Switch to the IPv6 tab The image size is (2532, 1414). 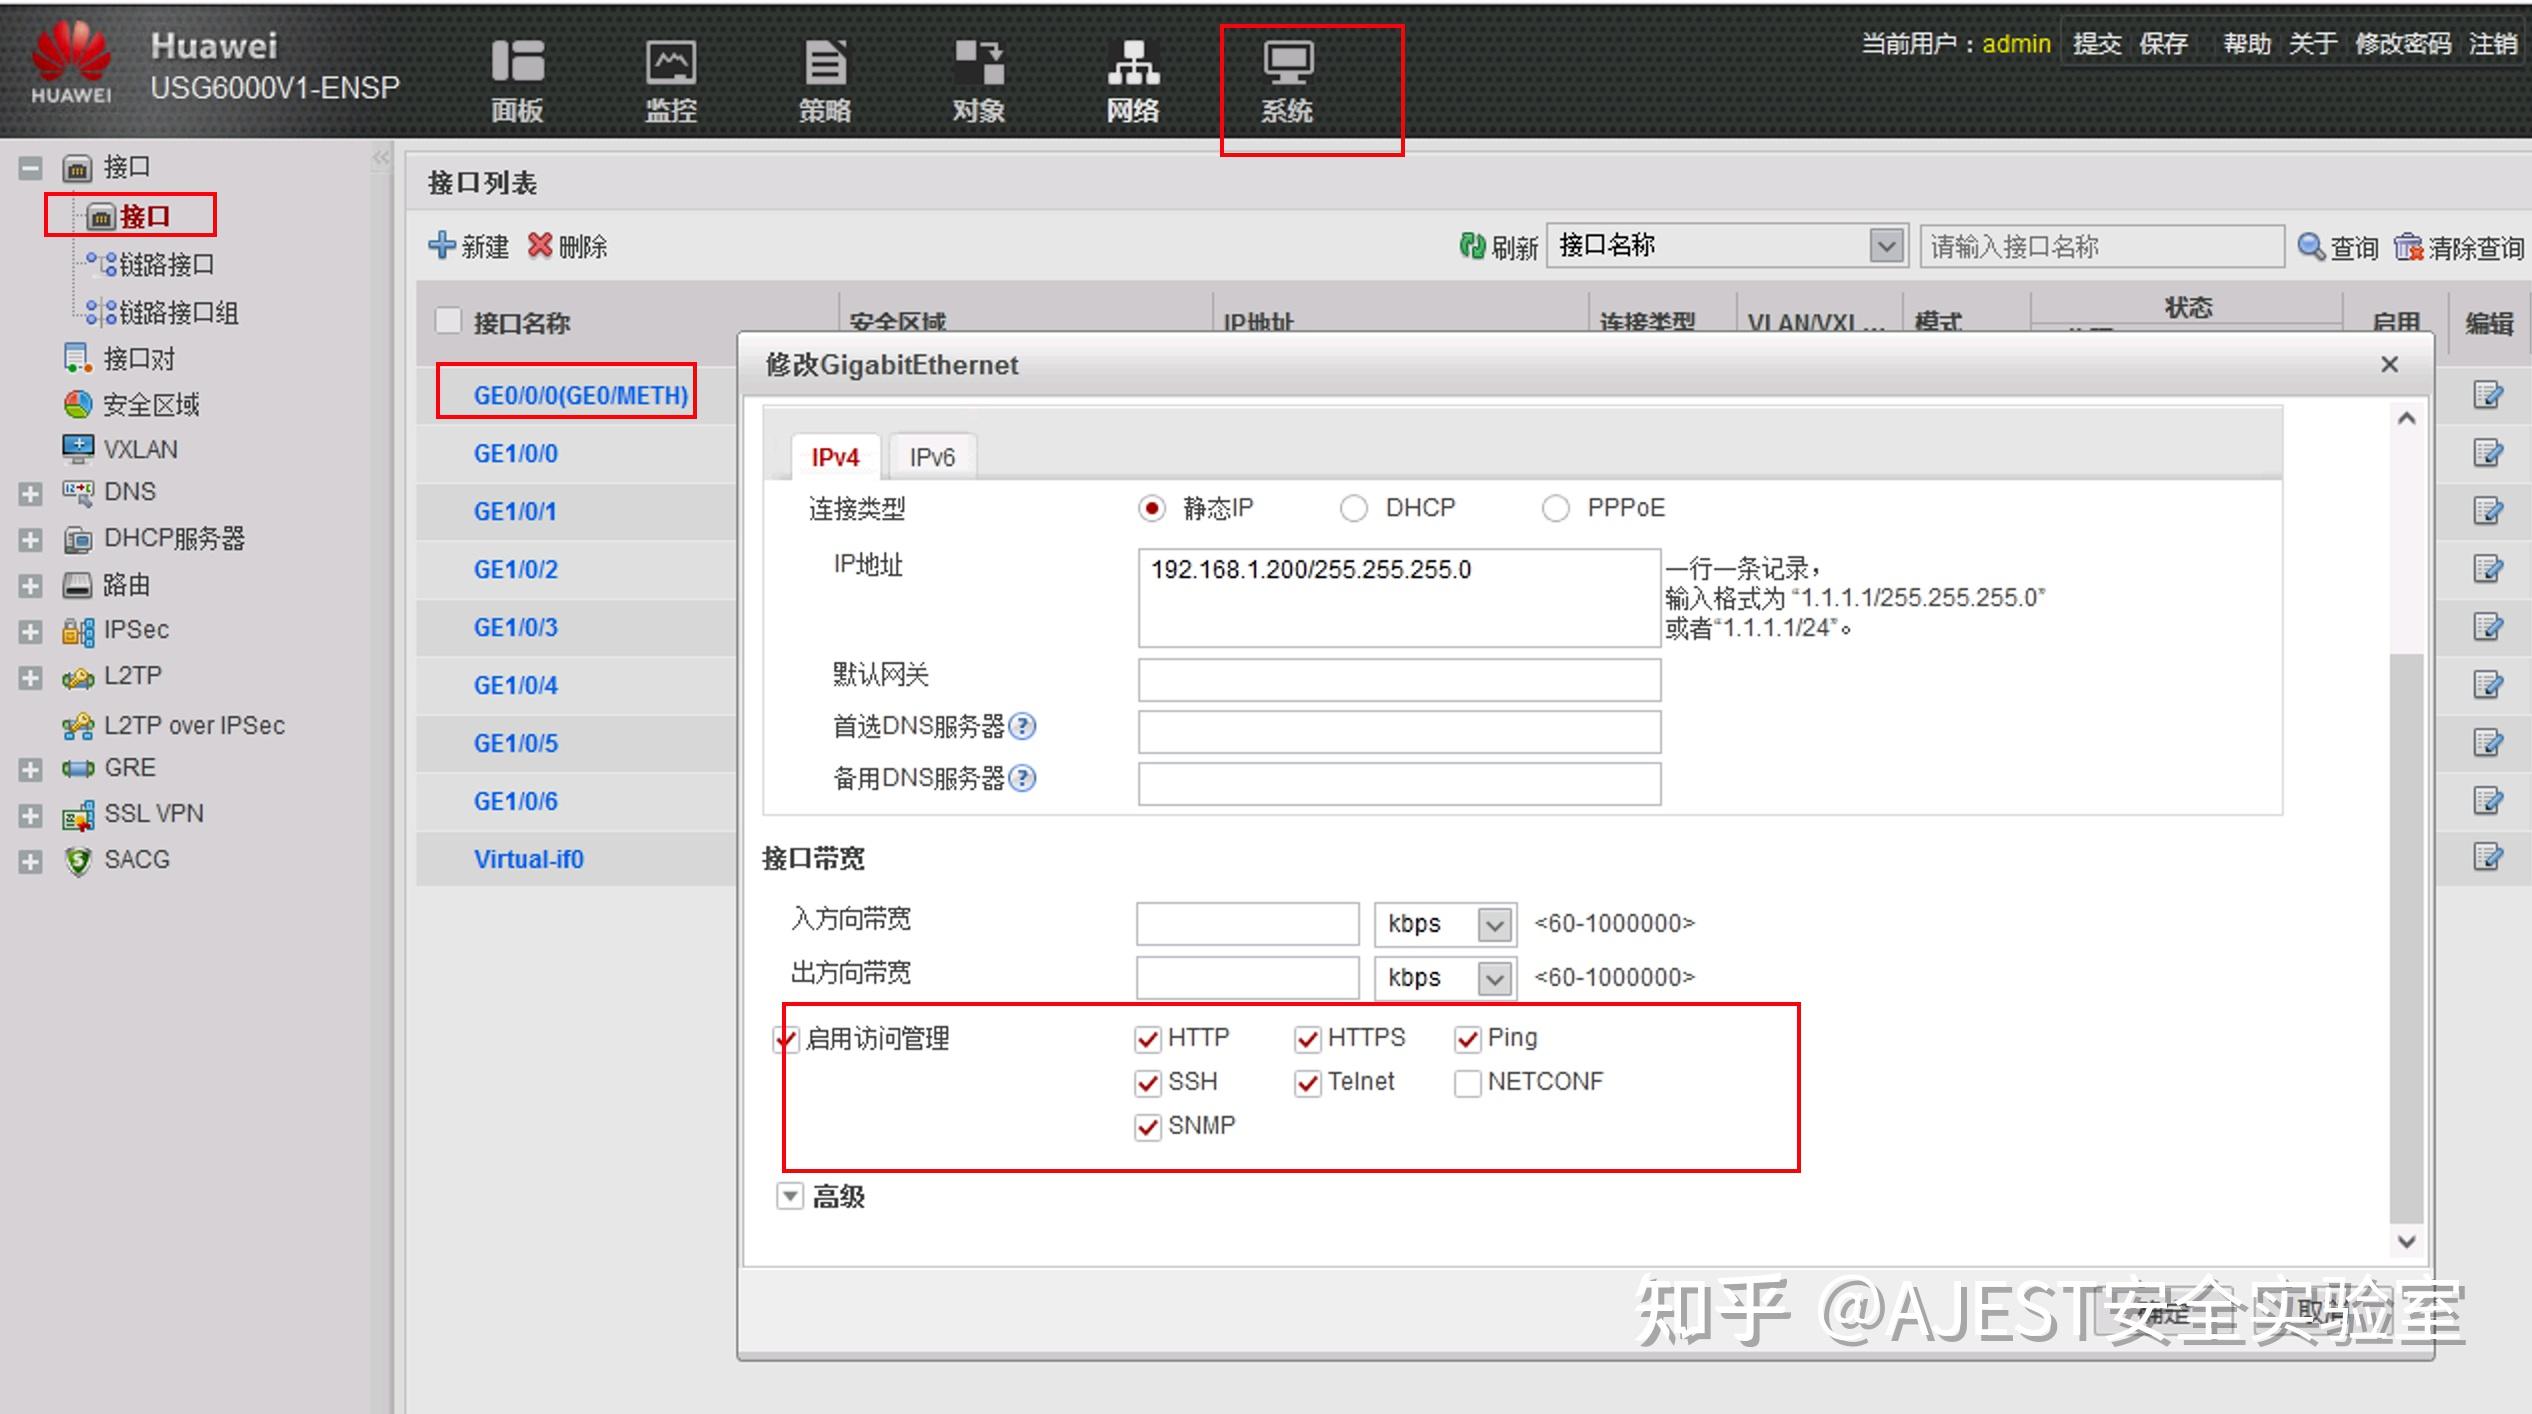(932, 455)
